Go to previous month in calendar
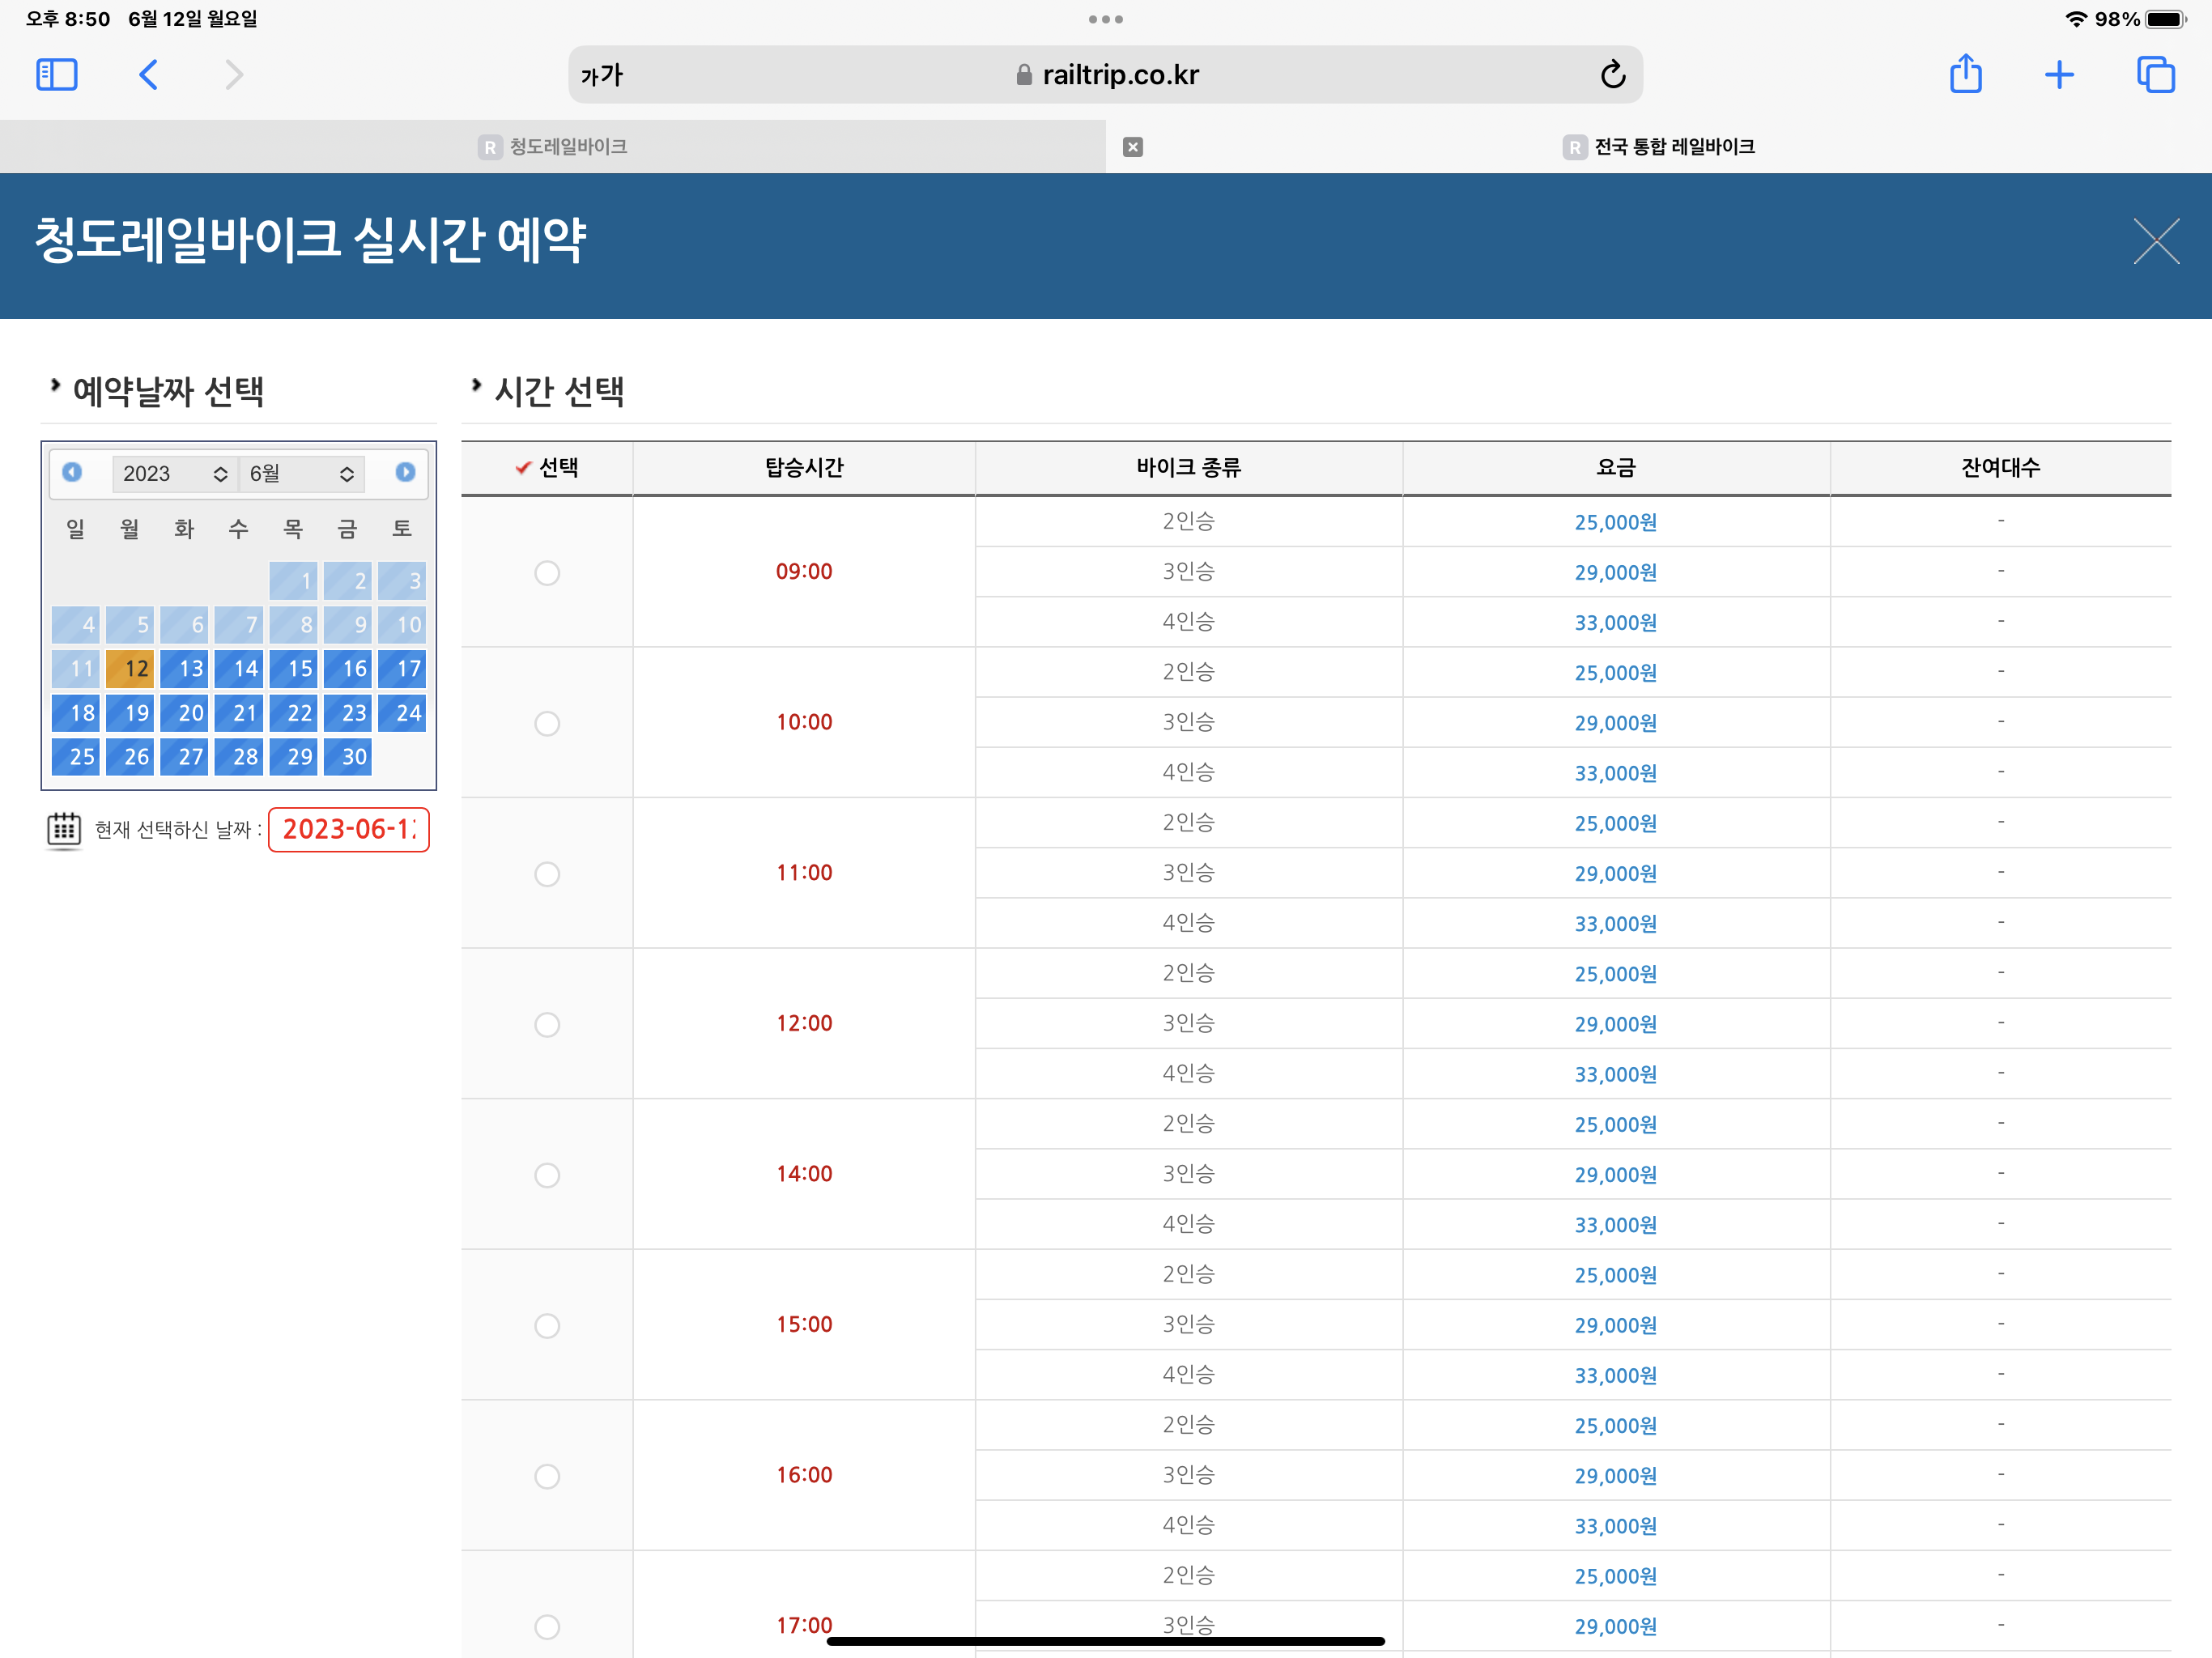 72,472
